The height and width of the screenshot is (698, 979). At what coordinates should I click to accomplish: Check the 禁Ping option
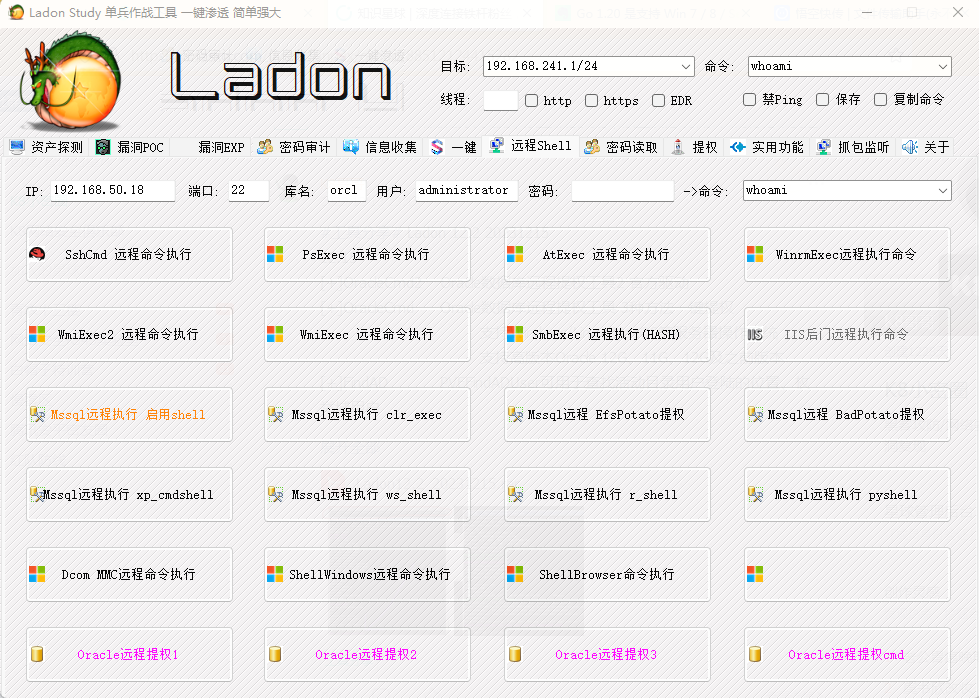(749, 99)
